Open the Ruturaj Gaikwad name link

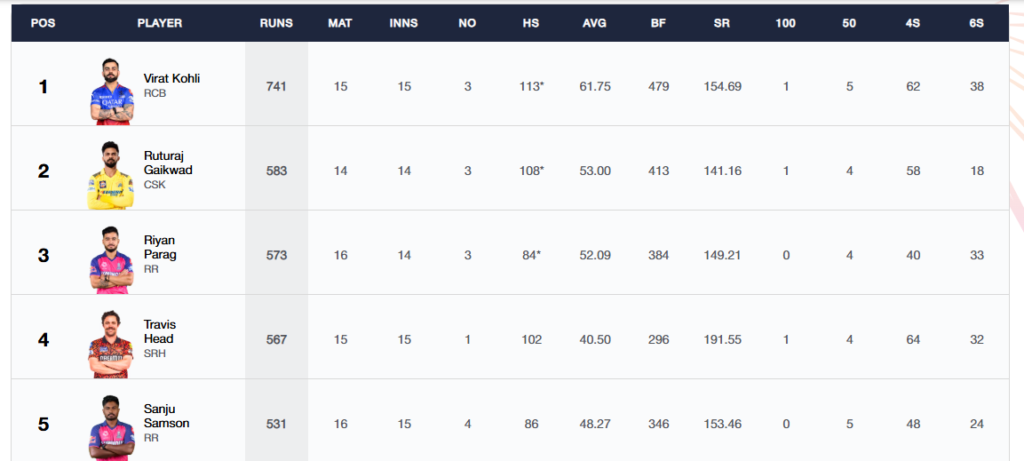(x=168, y=163)
